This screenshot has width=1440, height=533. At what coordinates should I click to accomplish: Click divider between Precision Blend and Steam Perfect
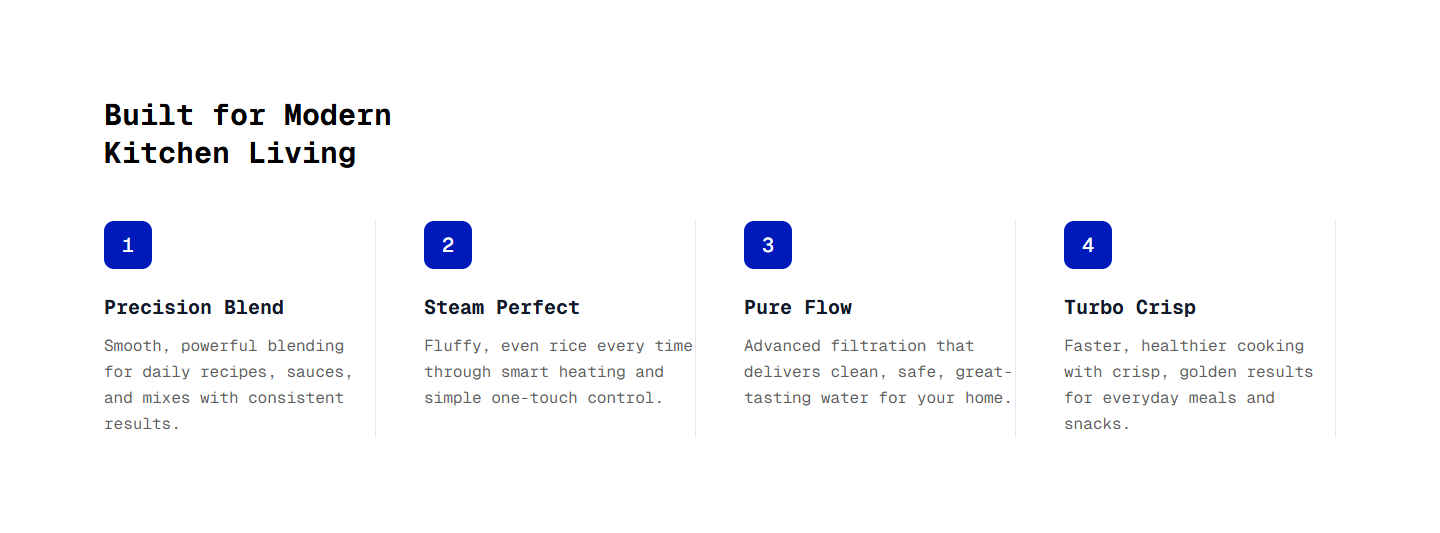click(376, 329)
